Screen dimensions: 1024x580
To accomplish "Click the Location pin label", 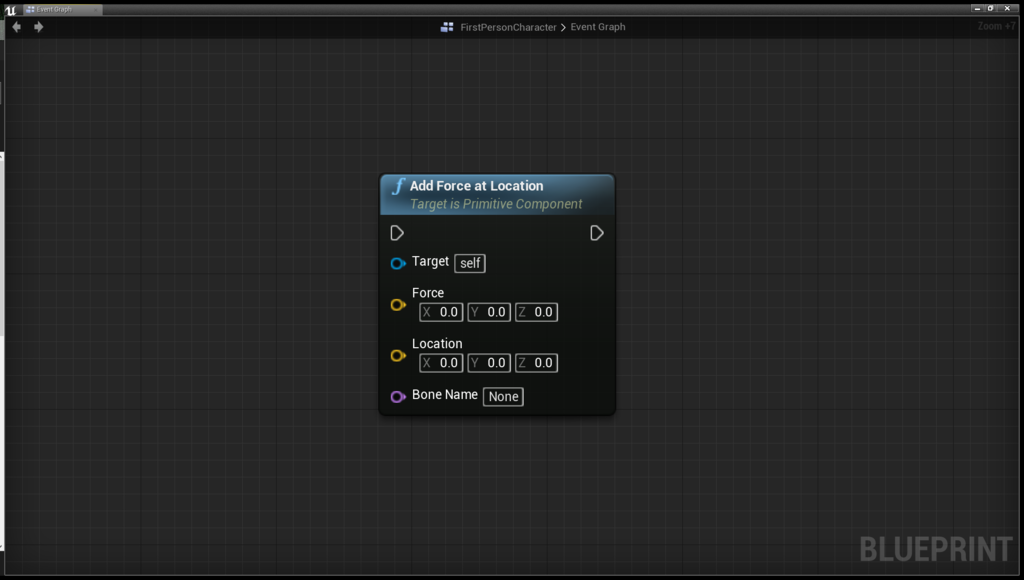I will tap(437, 344).
